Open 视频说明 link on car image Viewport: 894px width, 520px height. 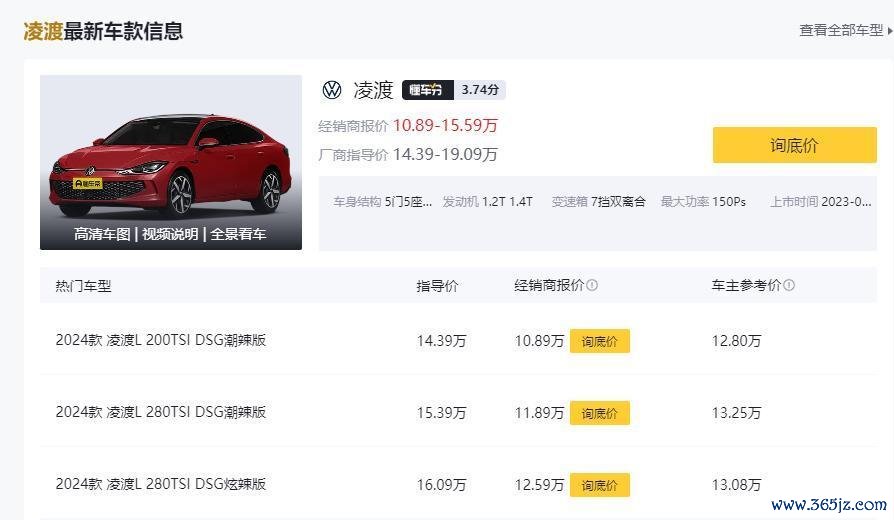(x=170, y=234)
